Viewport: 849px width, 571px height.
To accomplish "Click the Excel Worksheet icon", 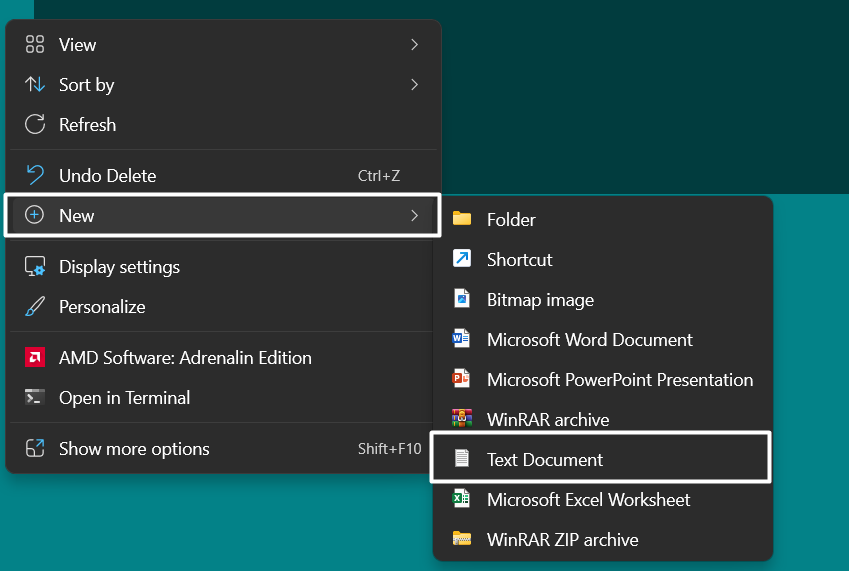I will click(x=461, y=499).
